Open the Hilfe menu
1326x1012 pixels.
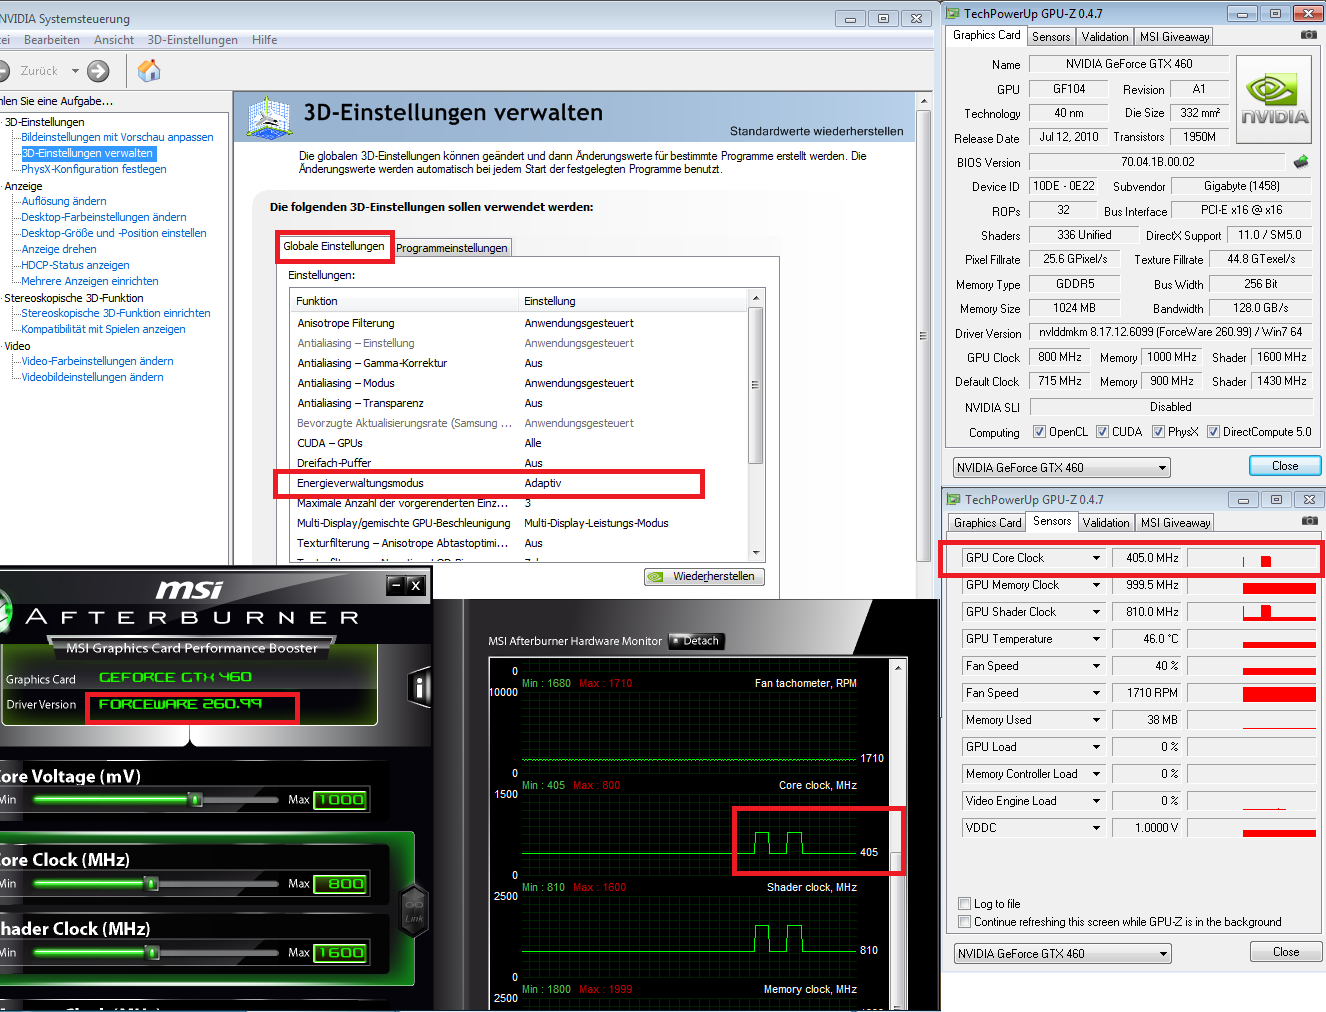[x=265, y=40]
